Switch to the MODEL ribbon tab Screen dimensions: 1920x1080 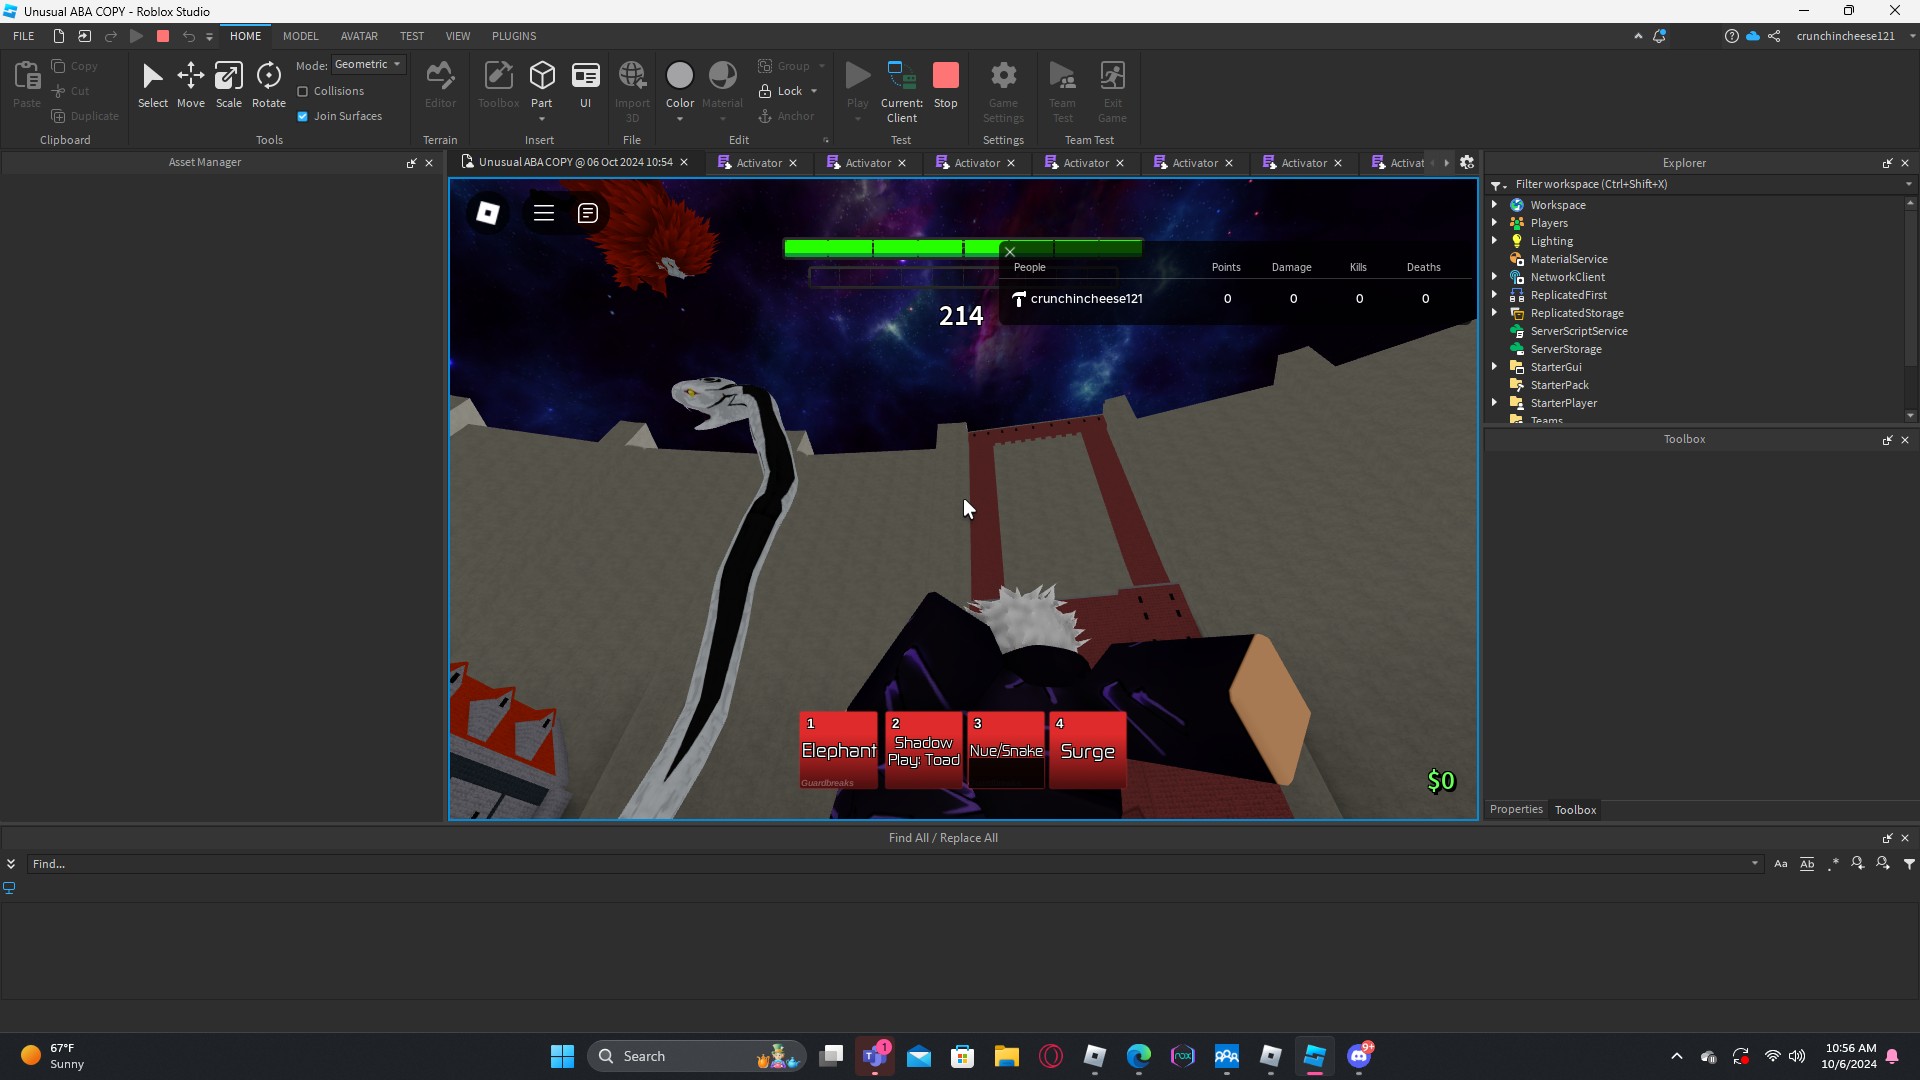point(300,36)
